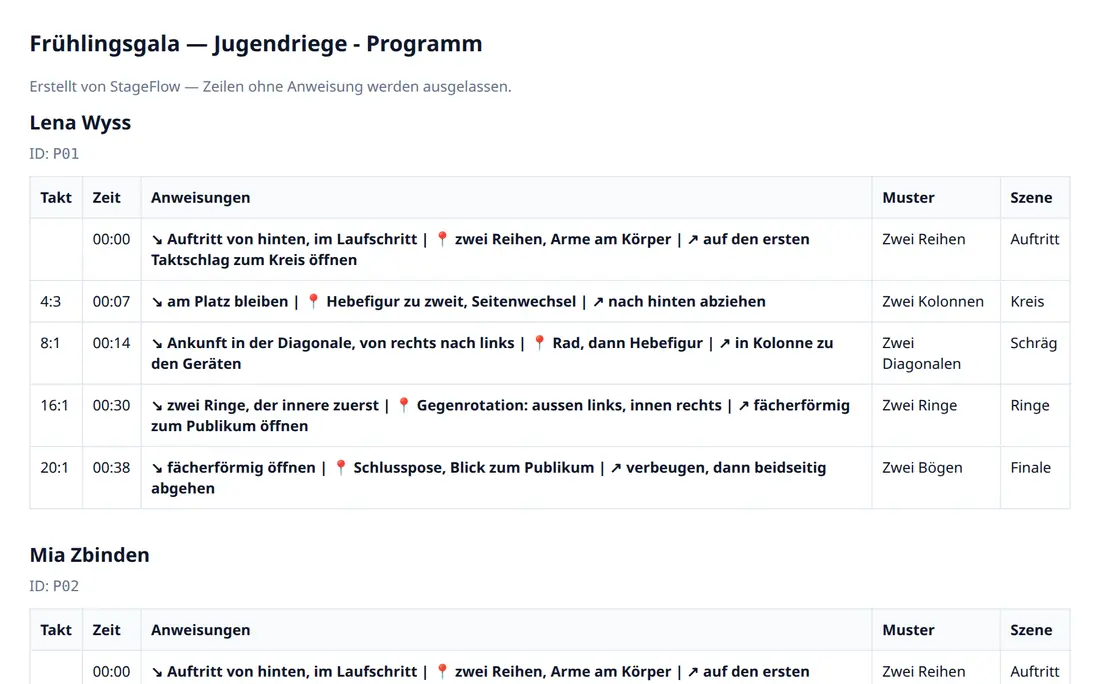Click the 'Lena Wyss' heading

point(80,123)
